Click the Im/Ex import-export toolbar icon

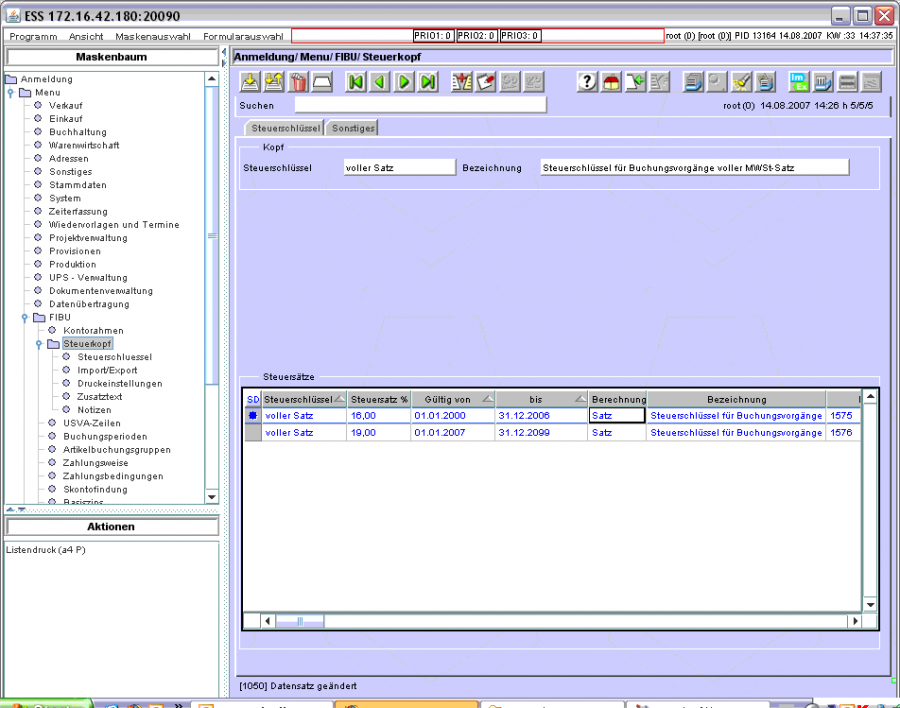point(799,82)
